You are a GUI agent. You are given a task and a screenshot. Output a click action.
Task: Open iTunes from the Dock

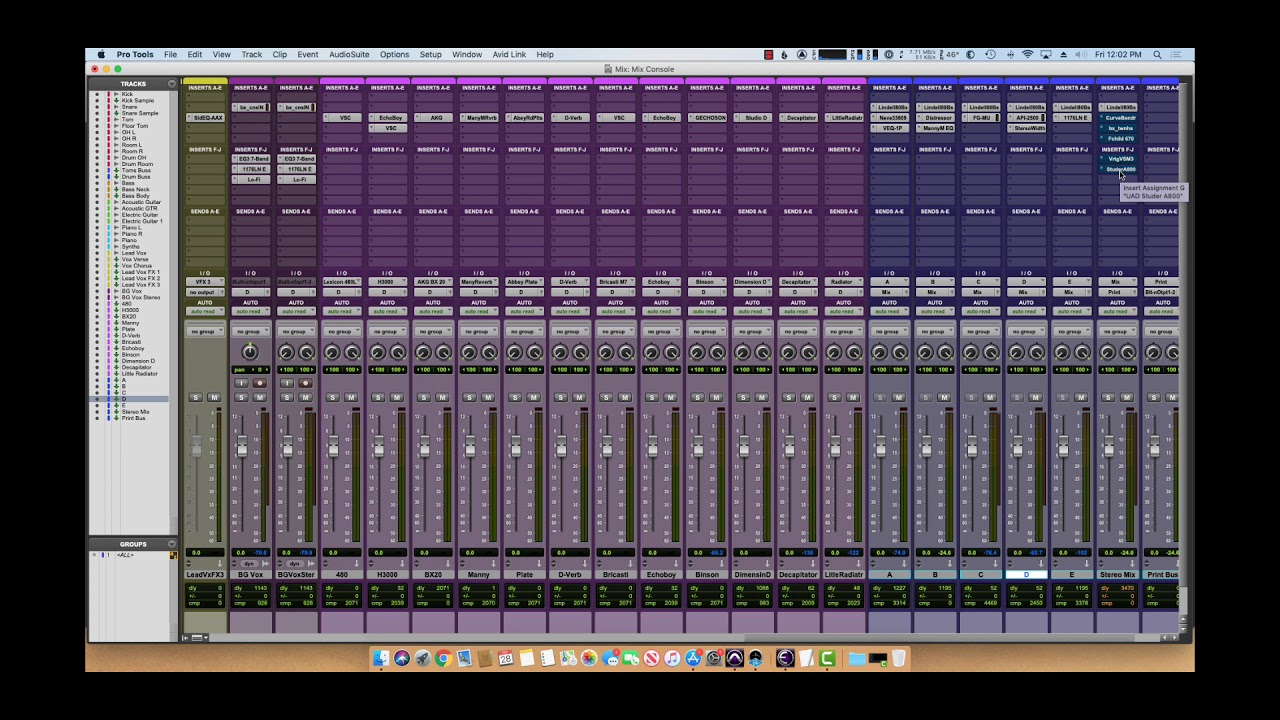[672, 658]
